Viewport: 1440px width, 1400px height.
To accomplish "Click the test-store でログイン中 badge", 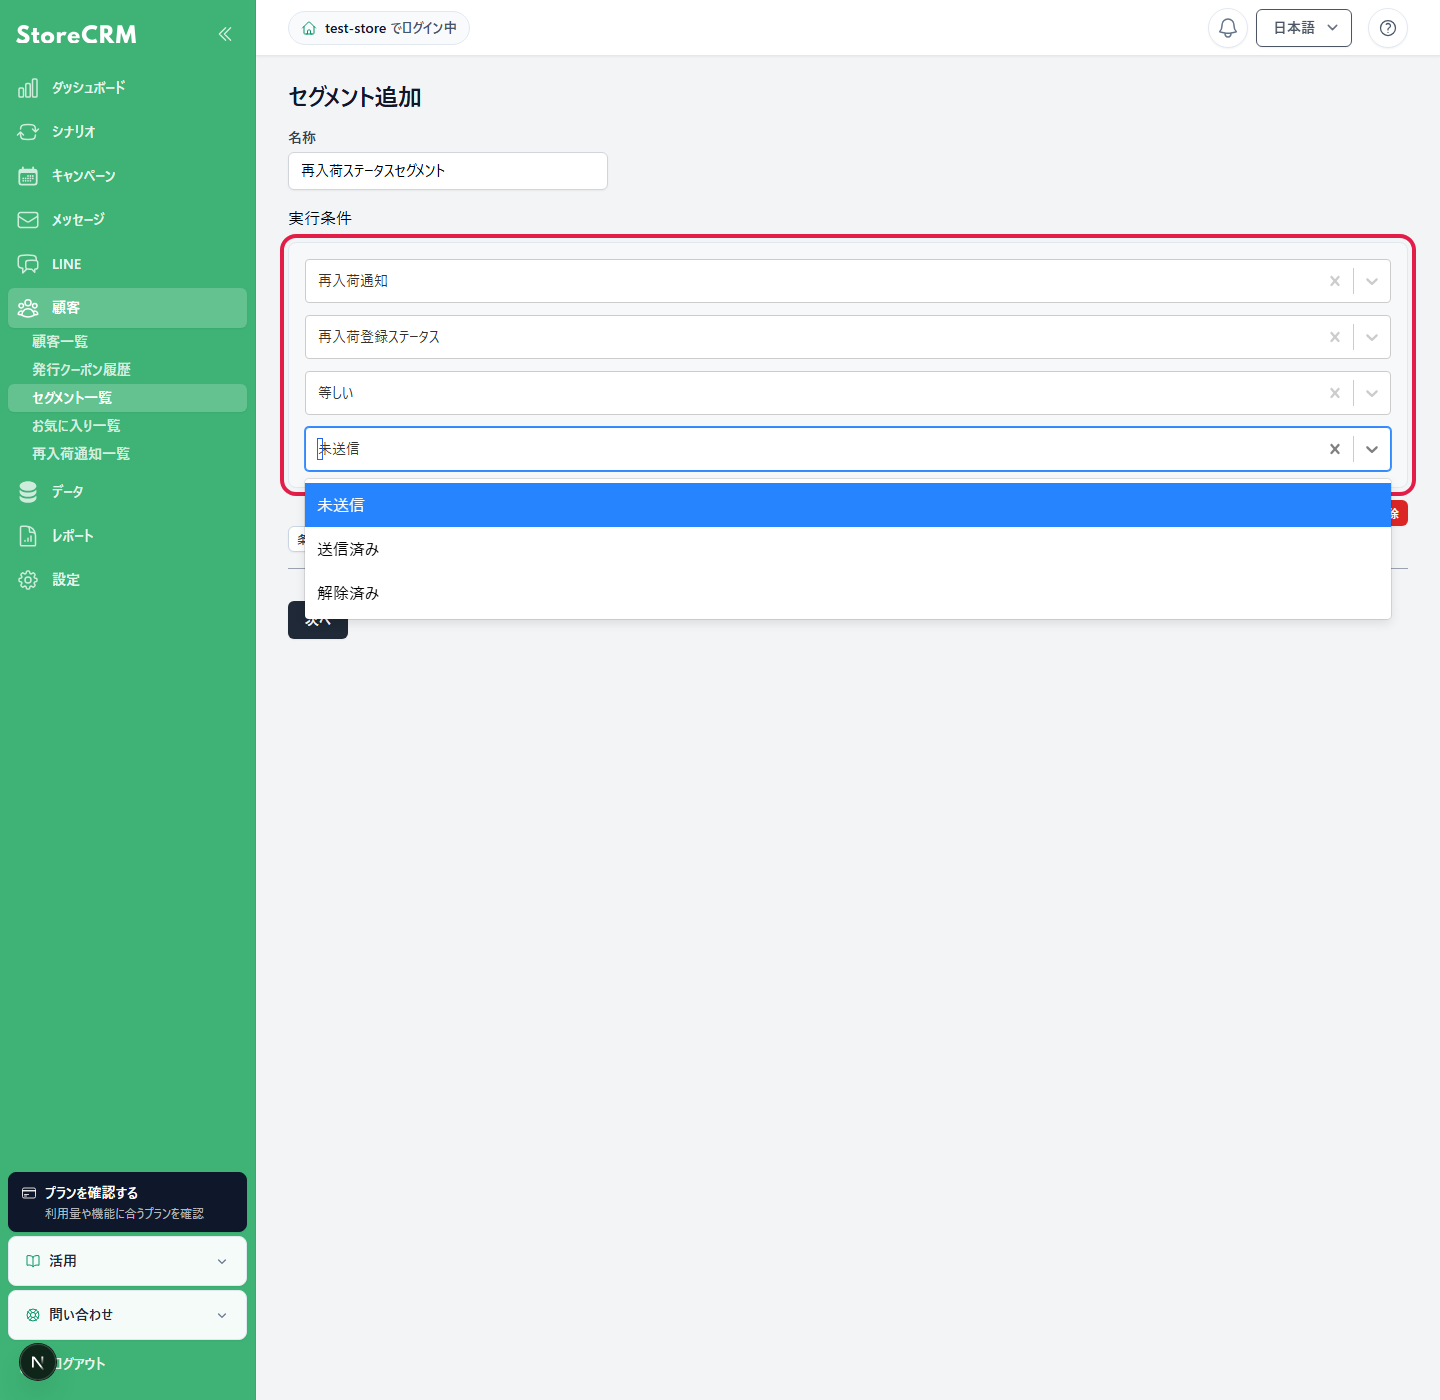I will (x=379, y=28).
